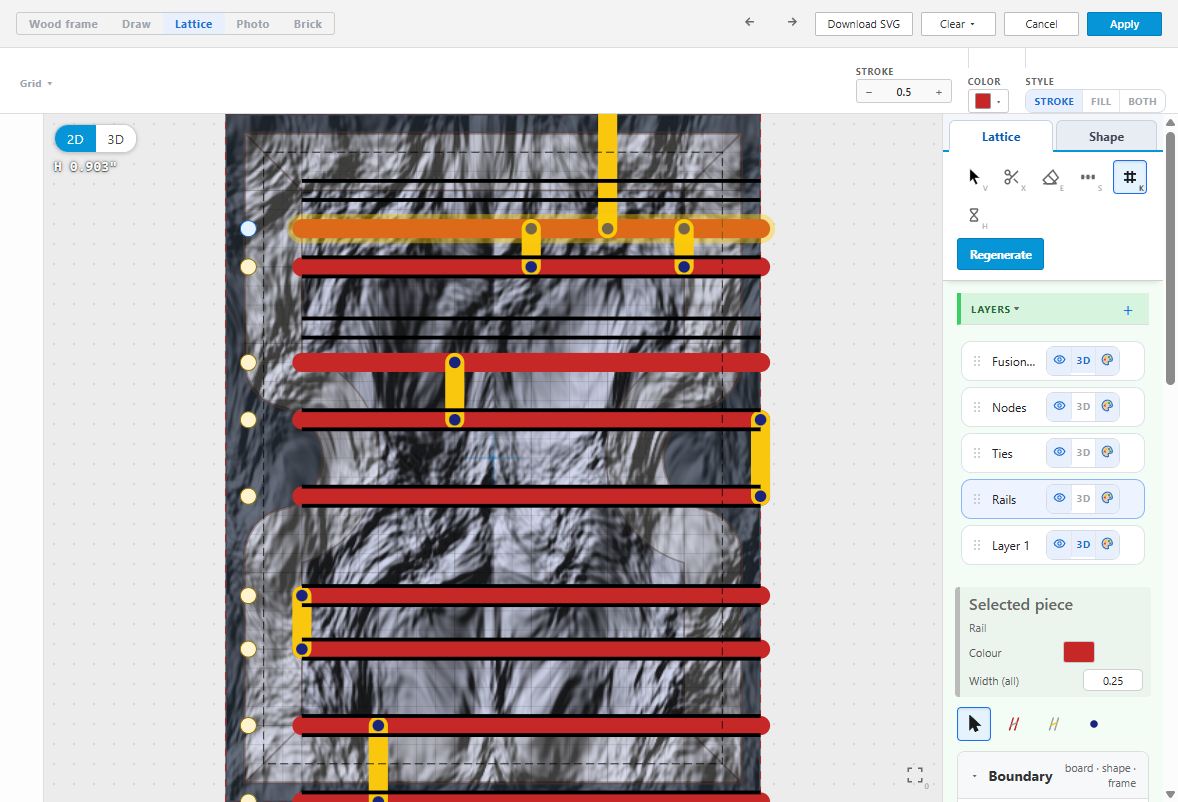Open the Lattice mode tab
The height and width of the screenshot is (802, 1178).
pos(193,24)
